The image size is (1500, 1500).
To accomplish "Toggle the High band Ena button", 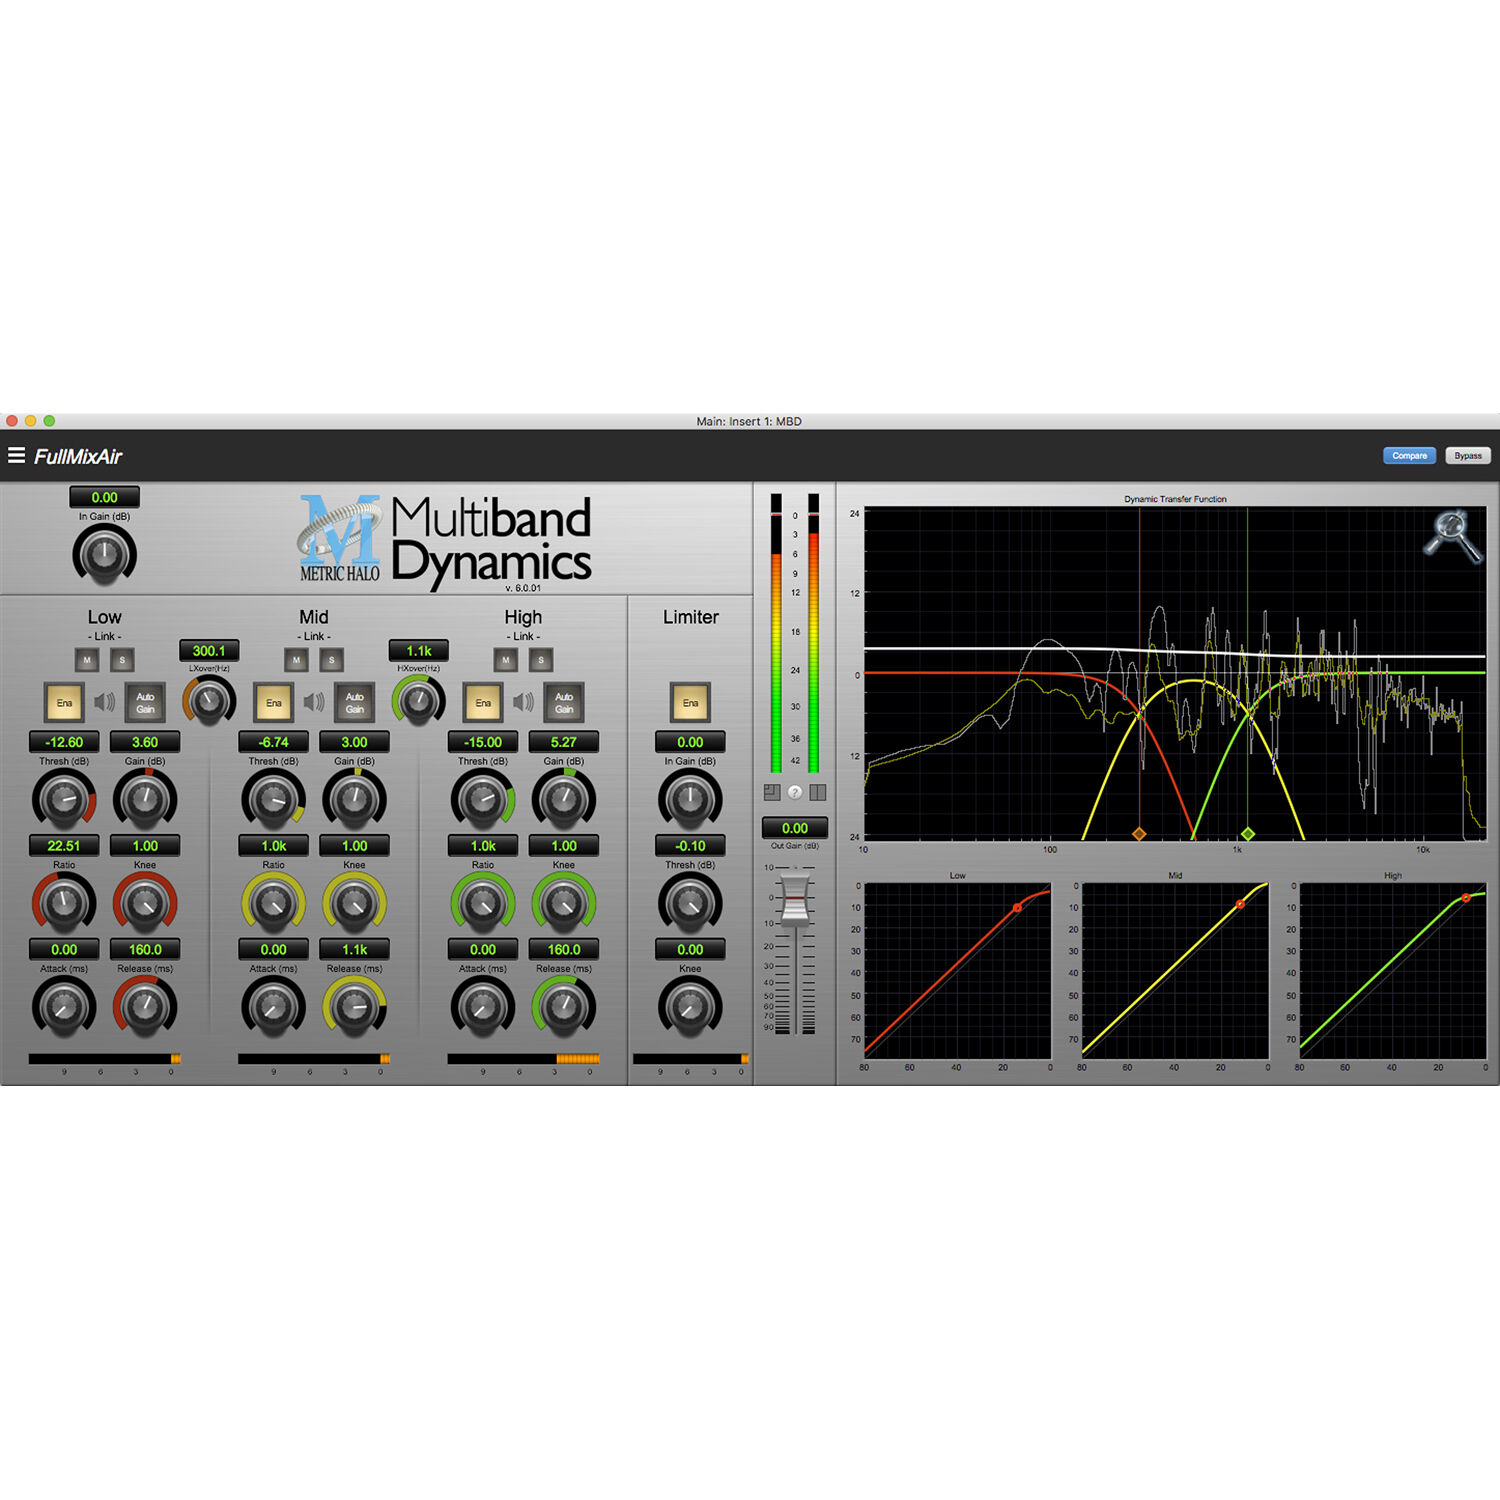I will pos(483,702).
